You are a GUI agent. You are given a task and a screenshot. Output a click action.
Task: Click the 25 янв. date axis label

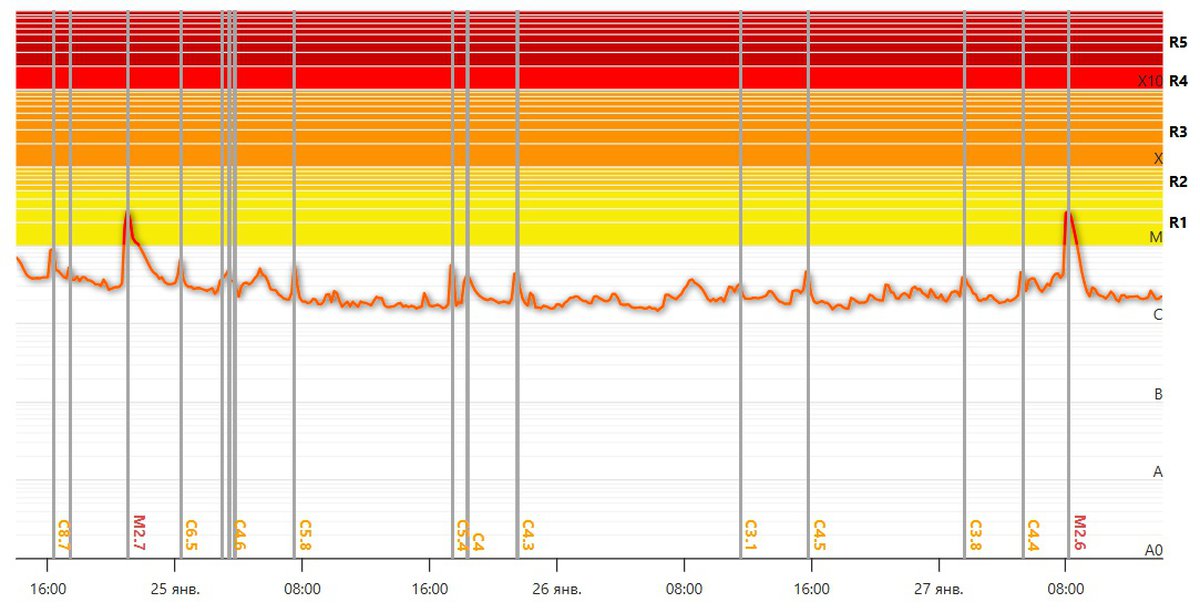(175, 589)
